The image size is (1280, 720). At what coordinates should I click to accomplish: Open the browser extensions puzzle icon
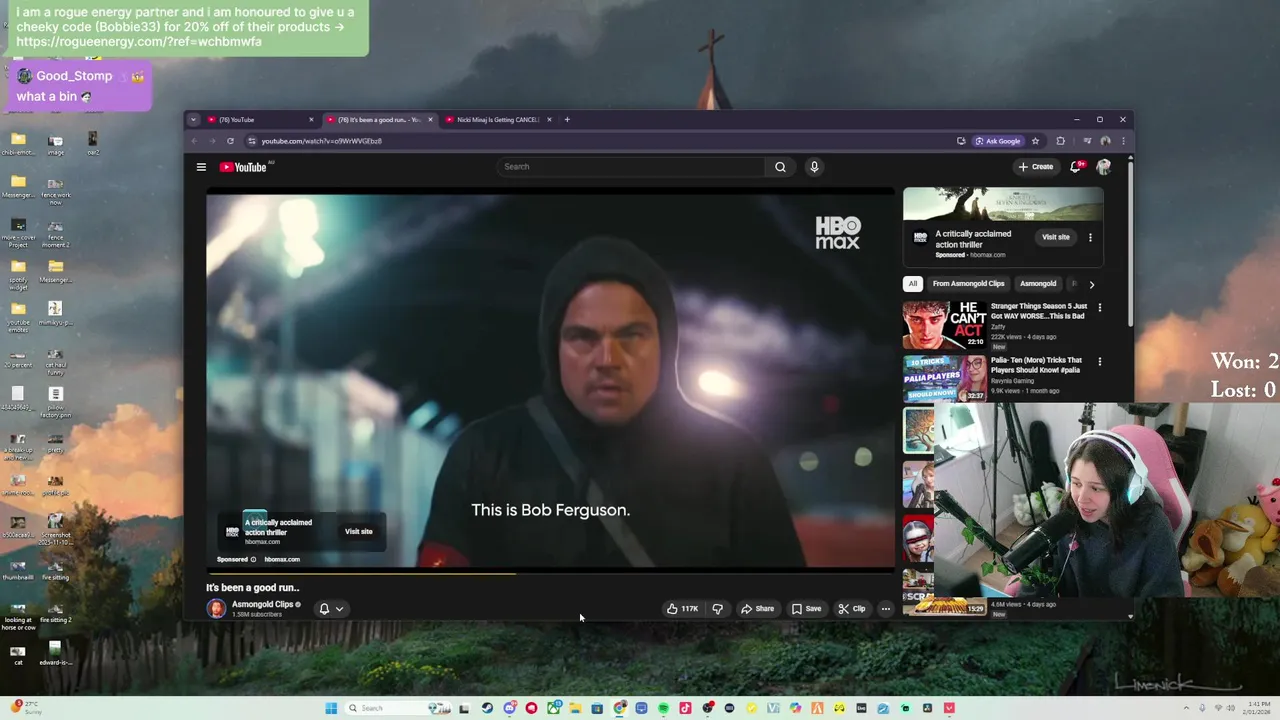1061,141
